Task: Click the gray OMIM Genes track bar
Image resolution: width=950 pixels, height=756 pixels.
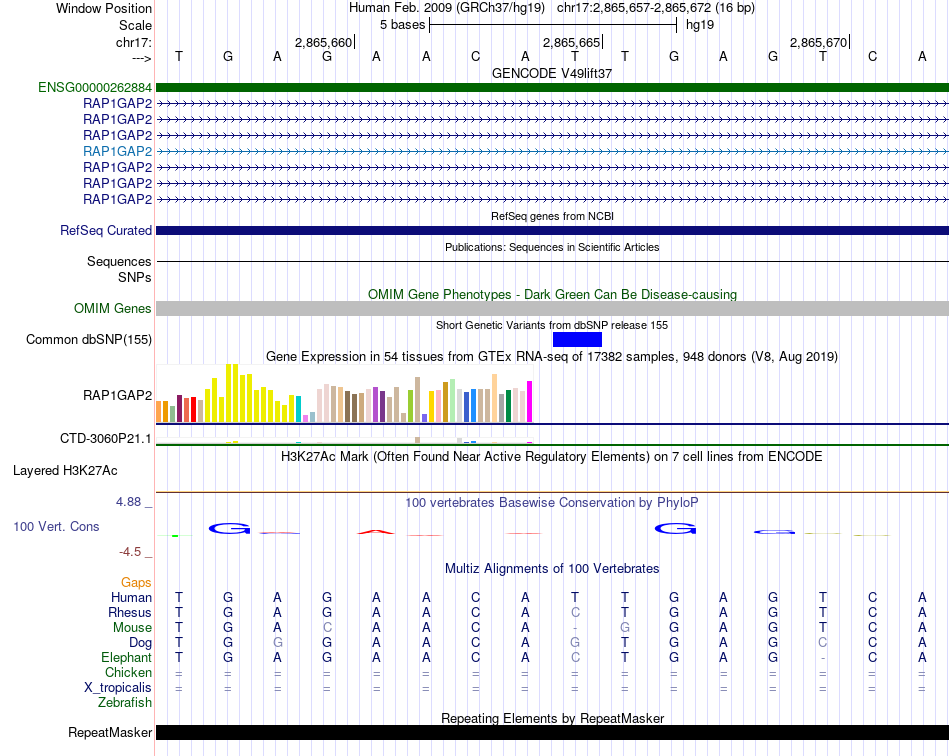Action: (x=552, y=309)
